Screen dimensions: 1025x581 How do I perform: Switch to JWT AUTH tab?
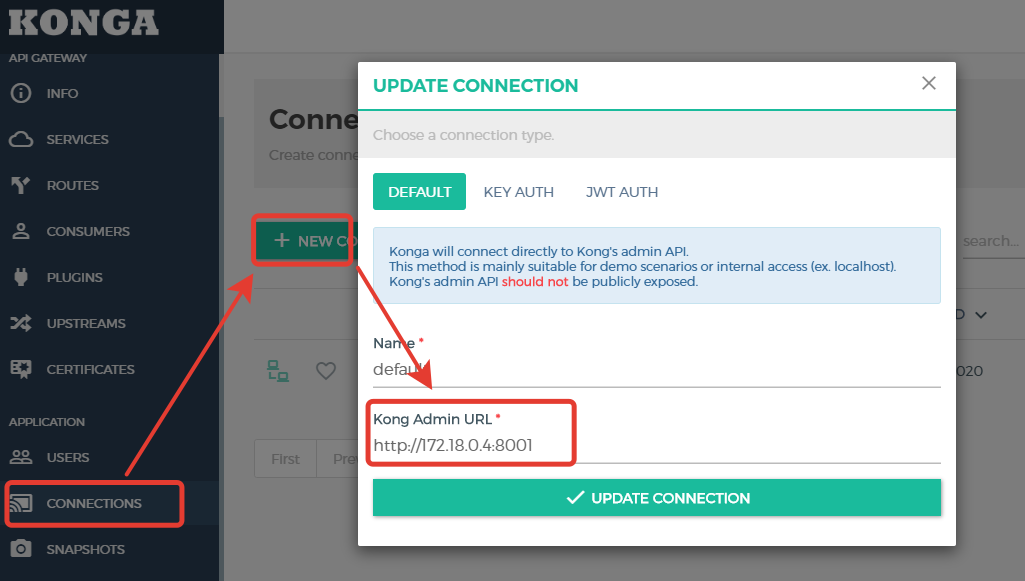tap(622, 191)
